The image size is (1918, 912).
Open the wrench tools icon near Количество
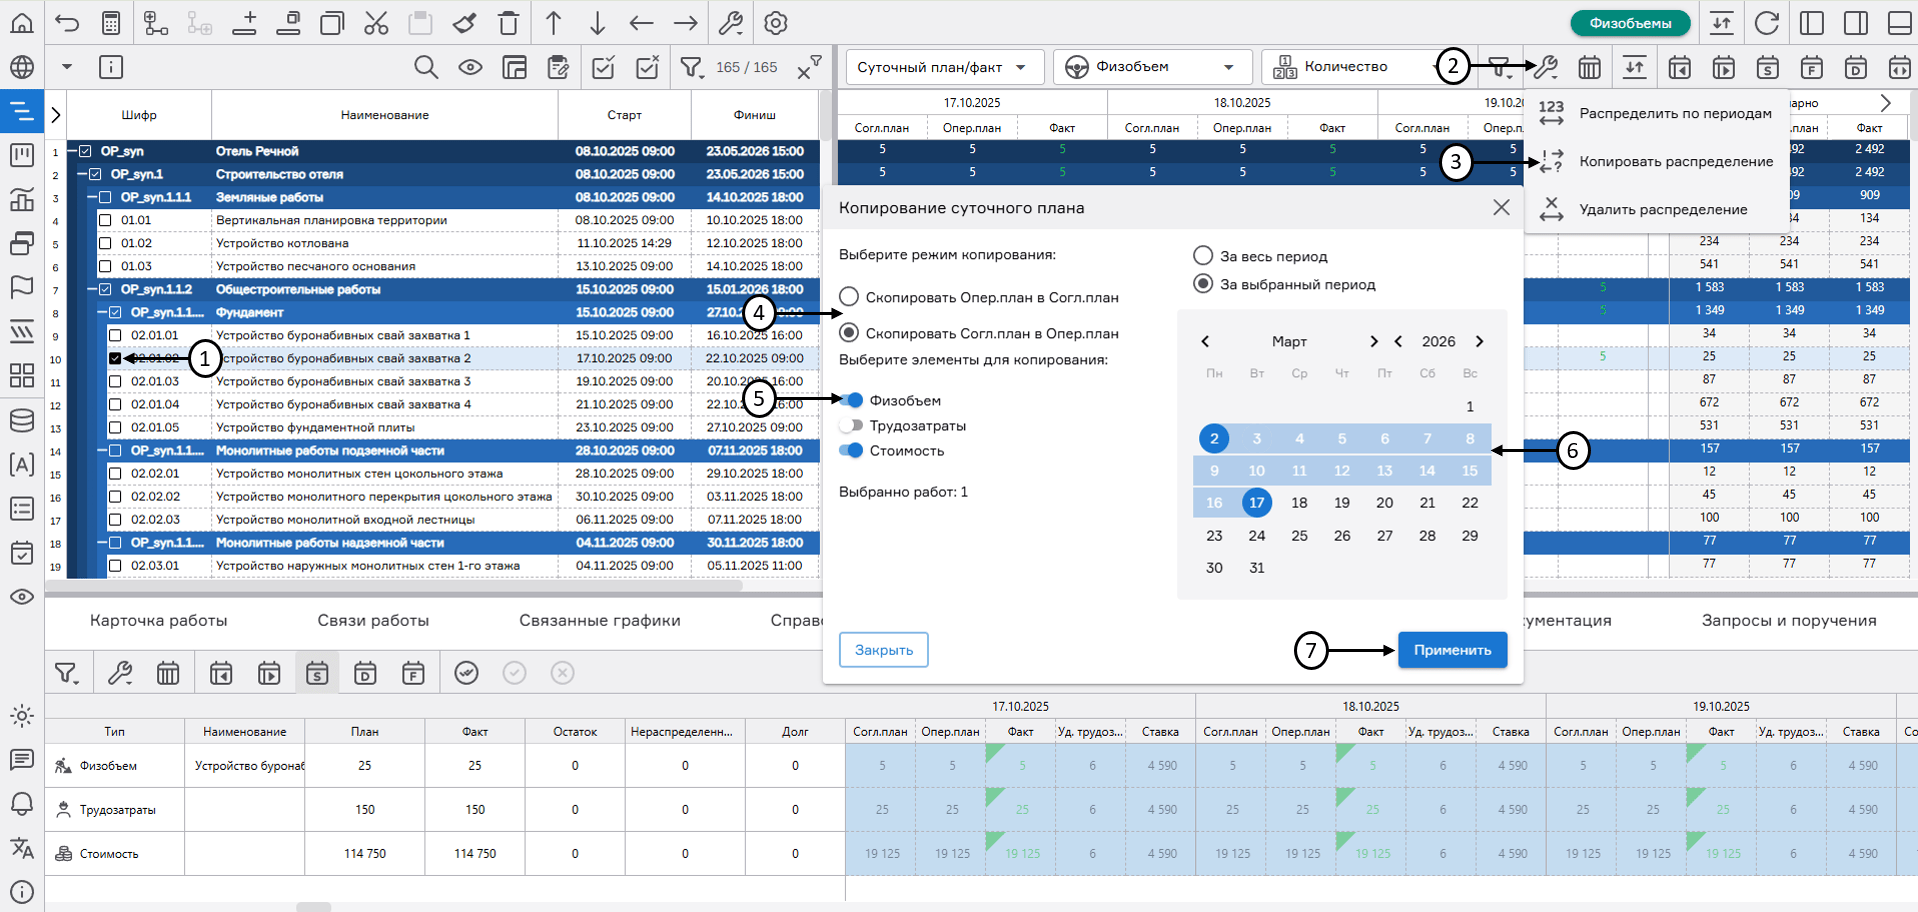(1546, 67)
